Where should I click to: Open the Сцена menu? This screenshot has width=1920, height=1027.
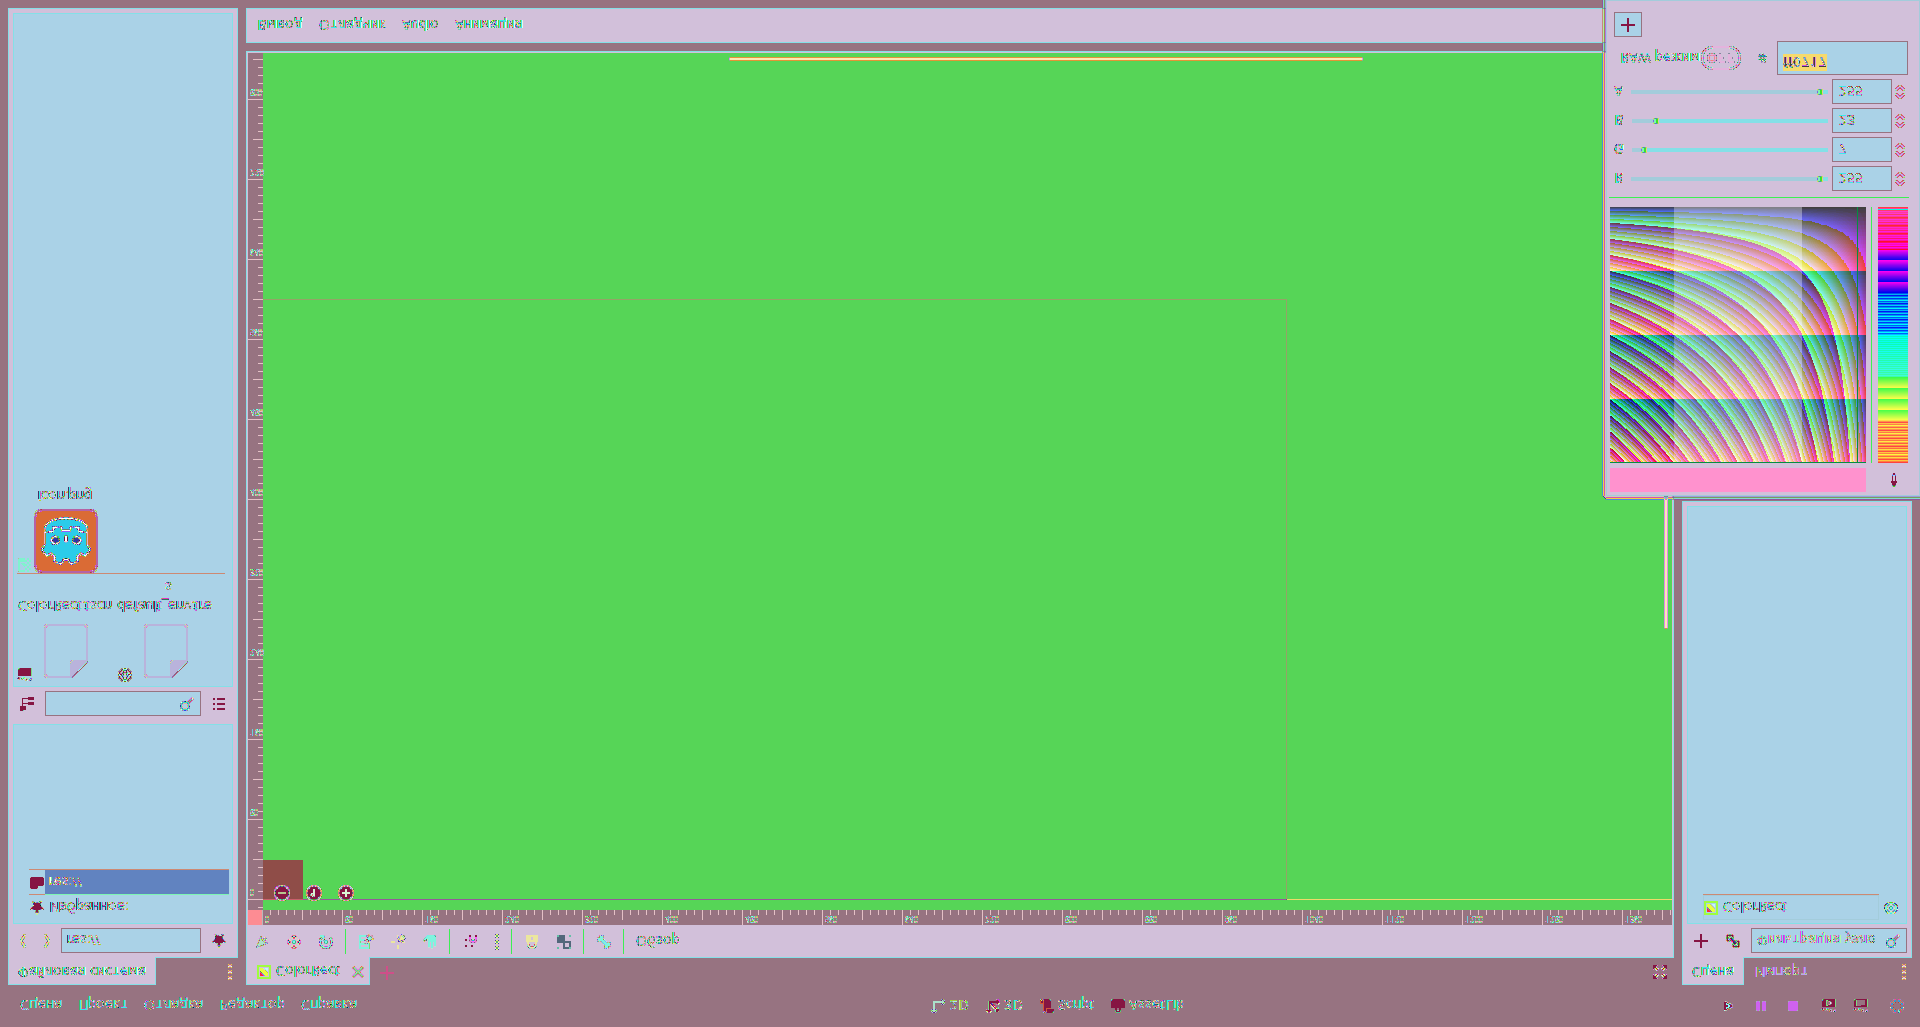point(41,1003)
